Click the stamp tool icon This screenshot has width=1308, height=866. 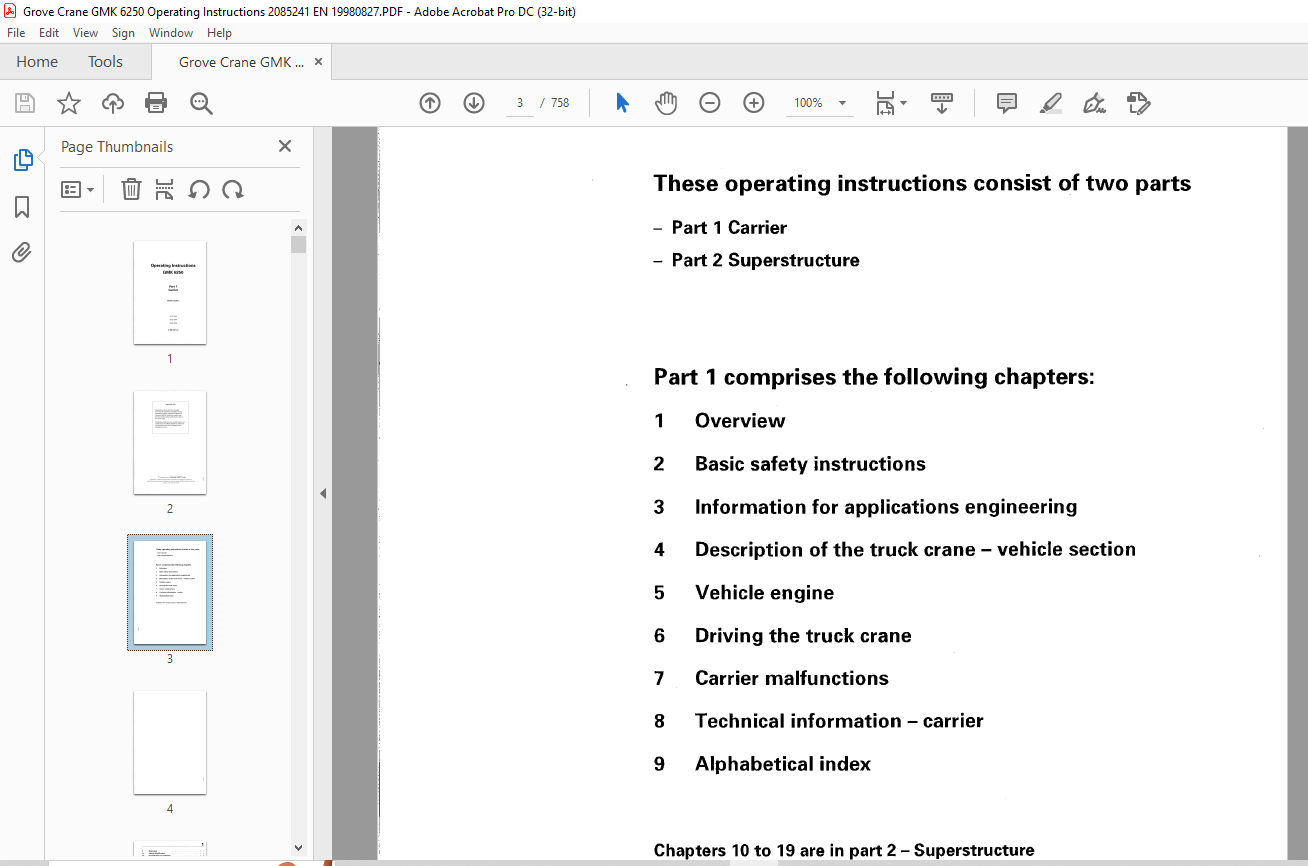pyautogui.click(x=1138, y=103)
